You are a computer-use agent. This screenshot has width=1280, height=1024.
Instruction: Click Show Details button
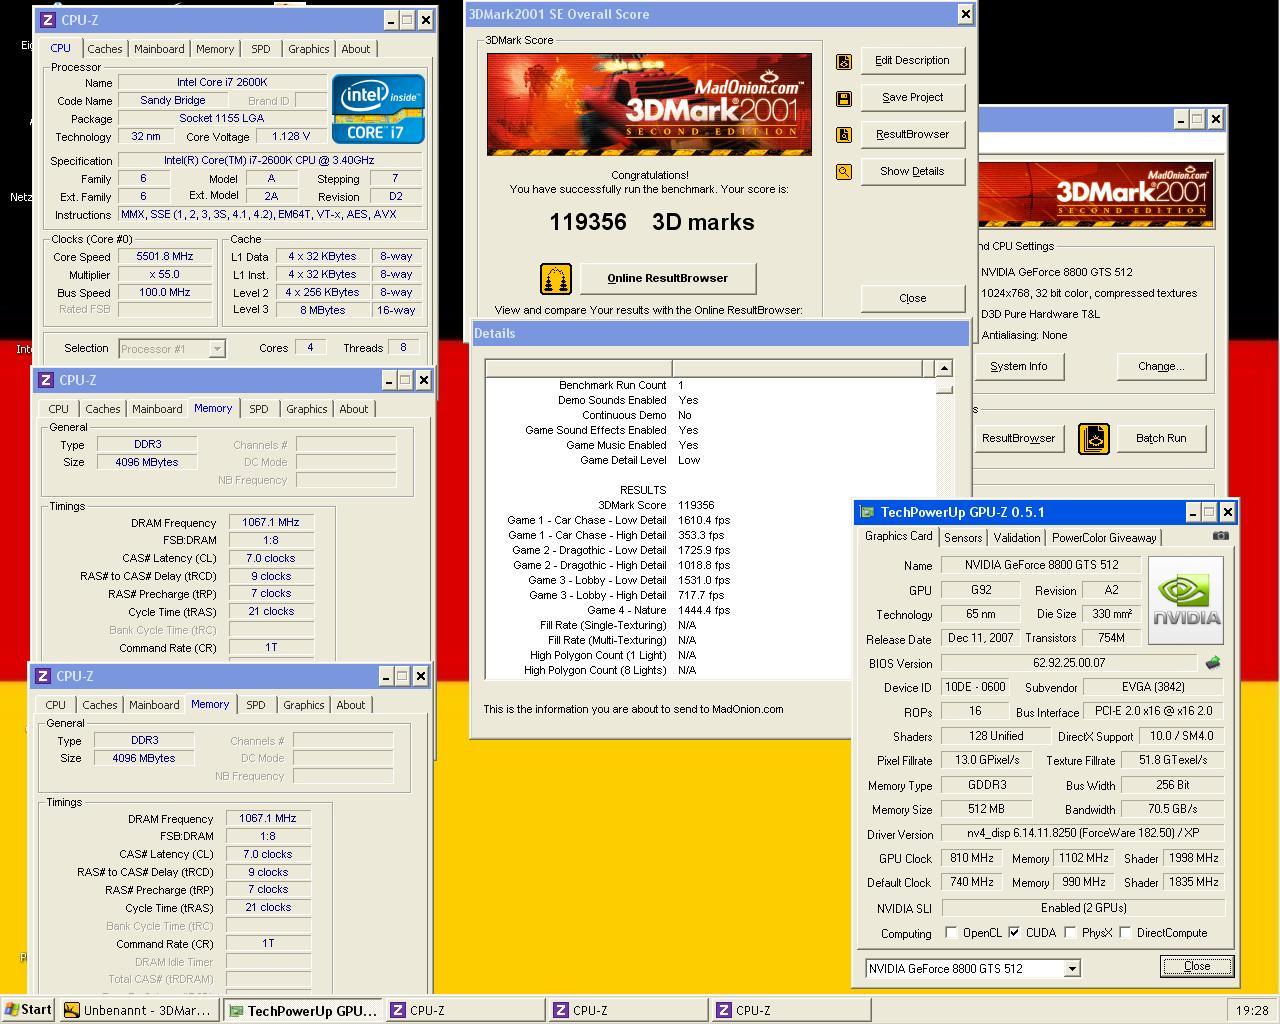[x=912, y=171]
